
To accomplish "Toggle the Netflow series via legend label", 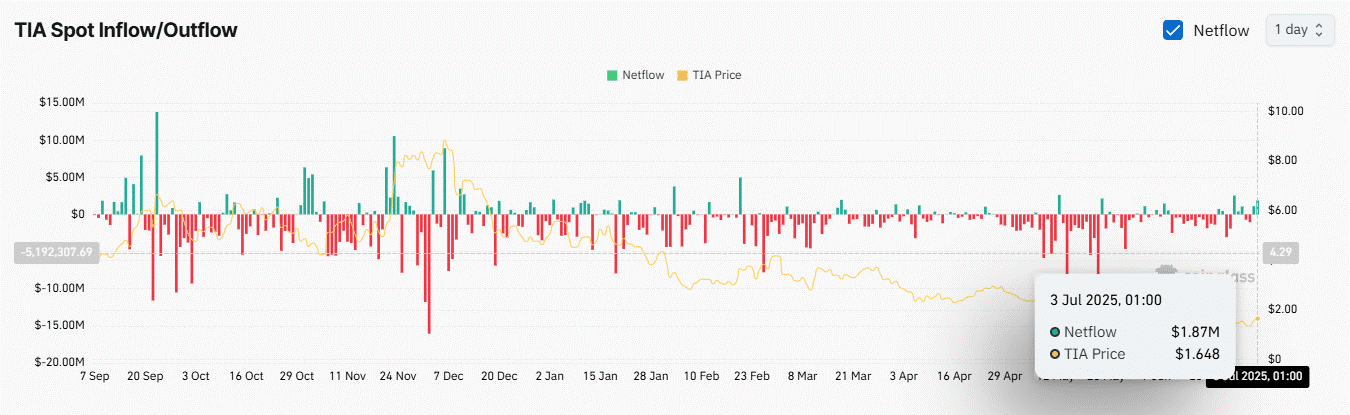I will [x=642, y=75].
